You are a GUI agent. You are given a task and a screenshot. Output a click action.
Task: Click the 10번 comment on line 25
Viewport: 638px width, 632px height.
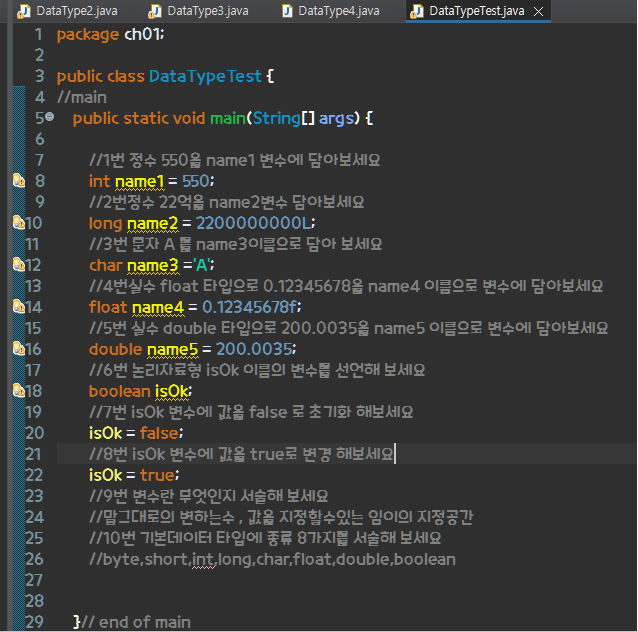point(265,538)
